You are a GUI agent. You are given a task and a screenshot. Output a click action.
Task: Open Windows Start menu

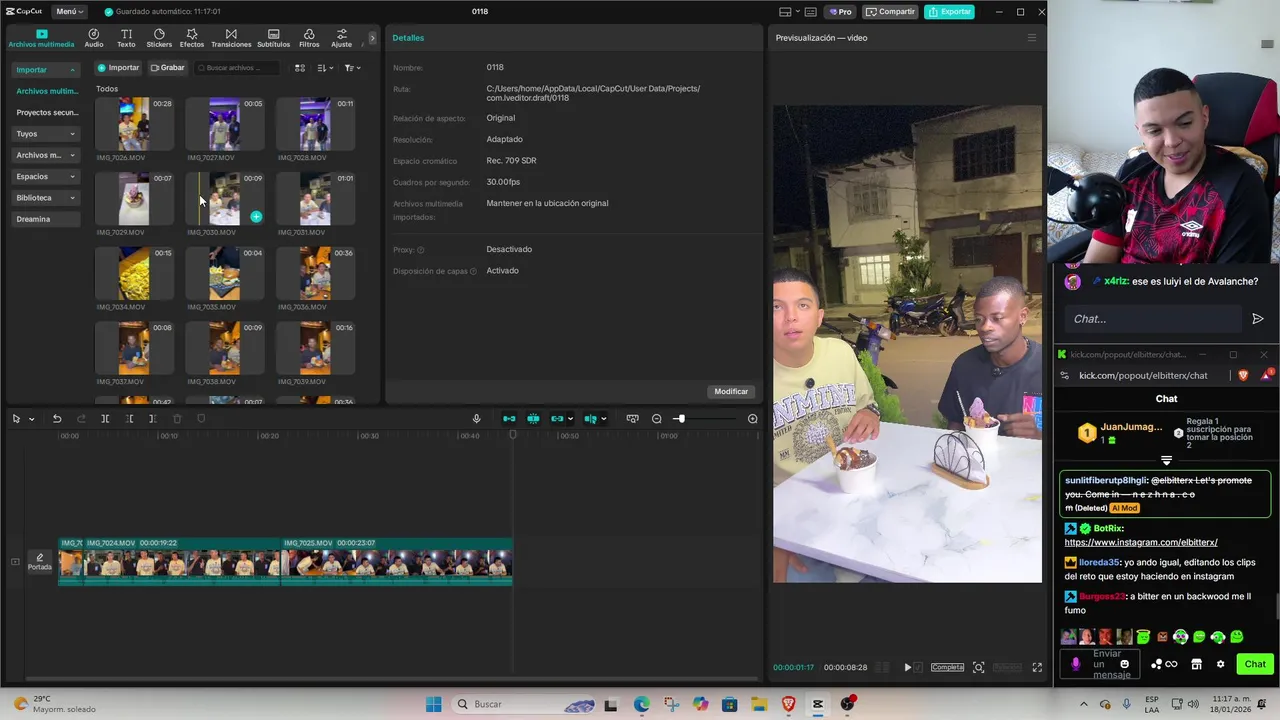click(433, 704)
